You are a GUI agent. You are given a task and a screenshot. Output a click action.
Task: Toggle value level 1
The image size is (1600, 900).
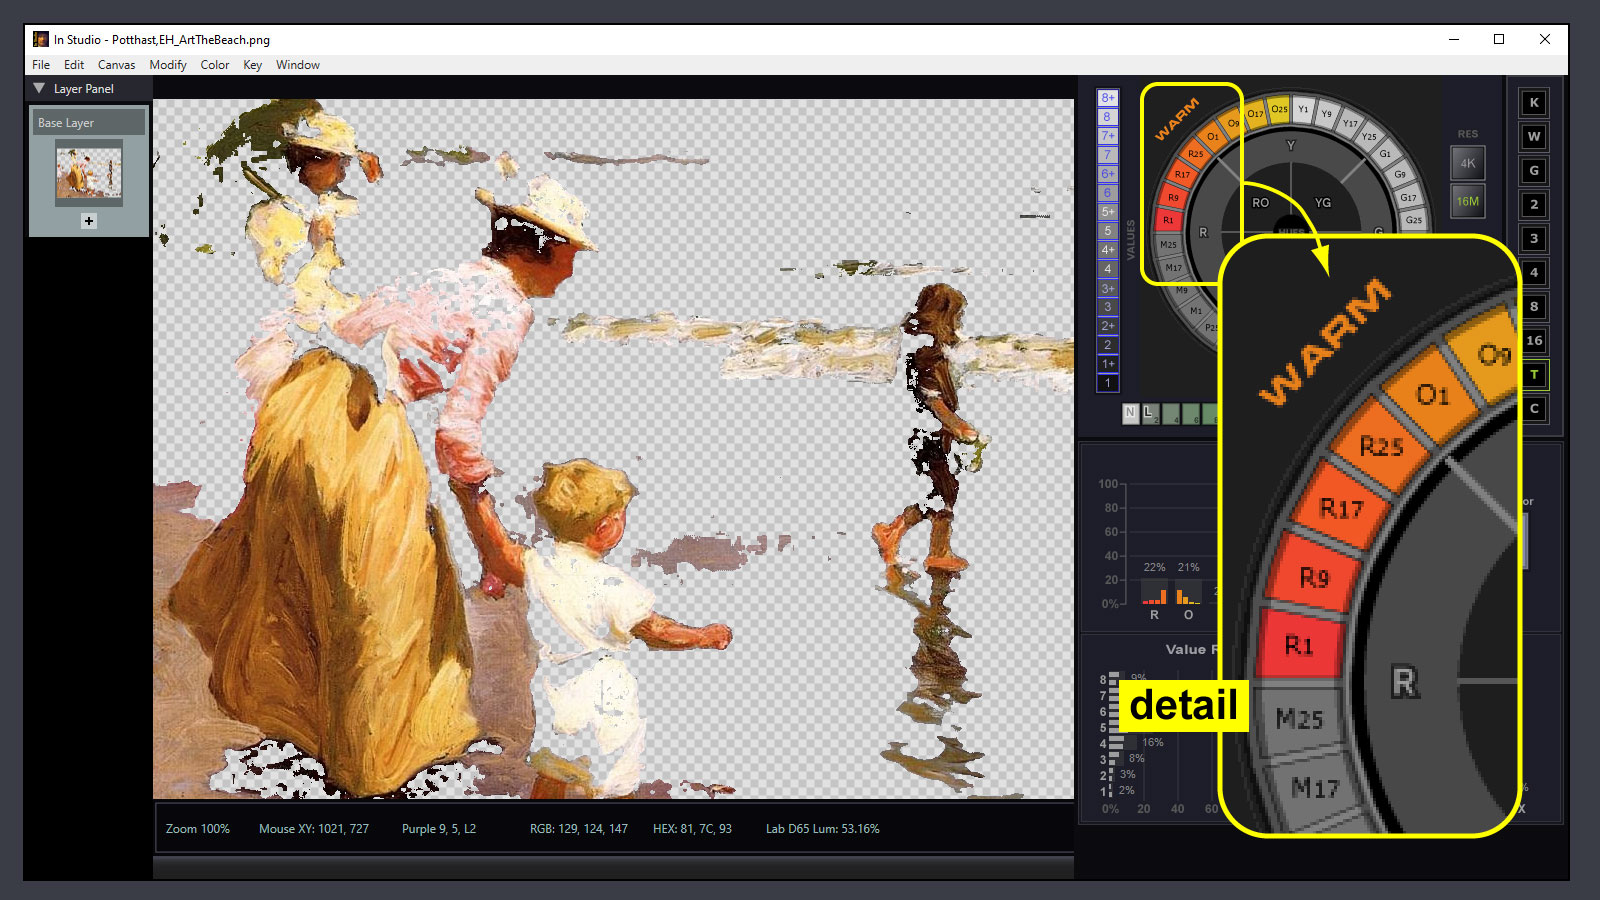click(1108, 383)
